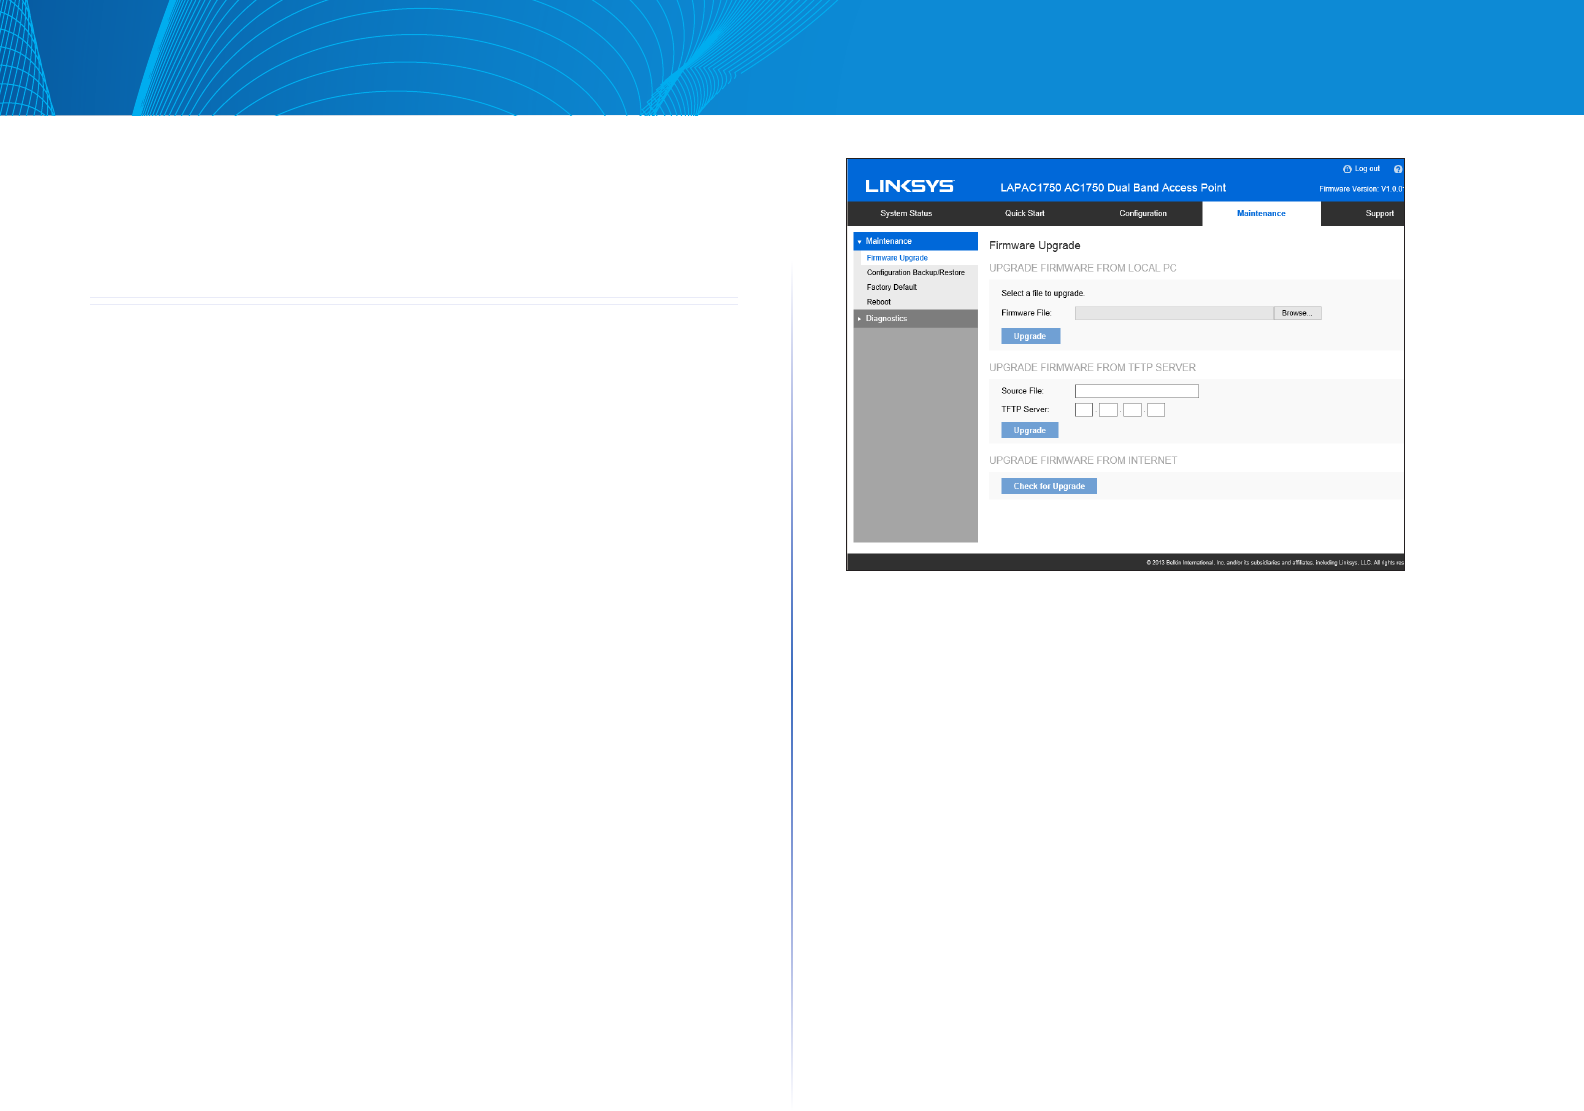Image resolution: width=1584 pixels, height=1111 pixels.
Task: Open the Factory Default page
Action: point(892,287)
